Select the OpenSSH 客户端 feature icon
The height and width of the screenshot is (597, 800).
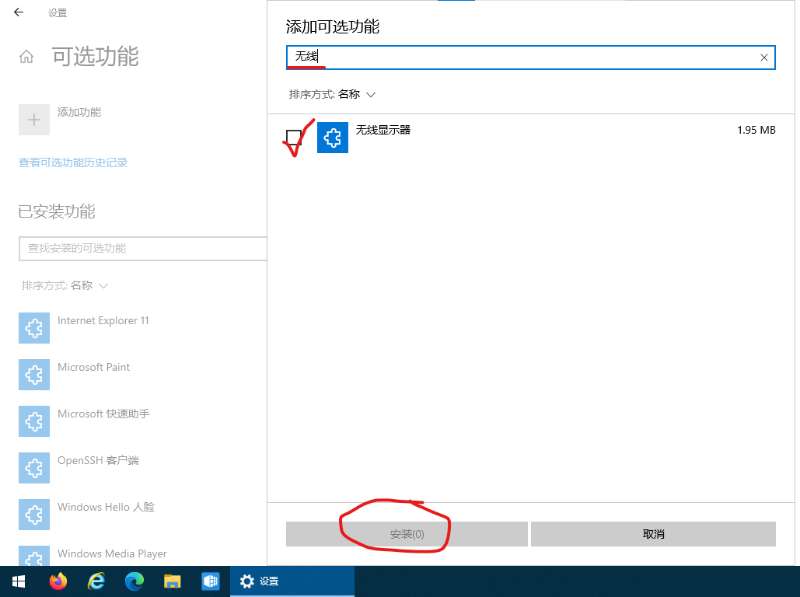(33, 467)
